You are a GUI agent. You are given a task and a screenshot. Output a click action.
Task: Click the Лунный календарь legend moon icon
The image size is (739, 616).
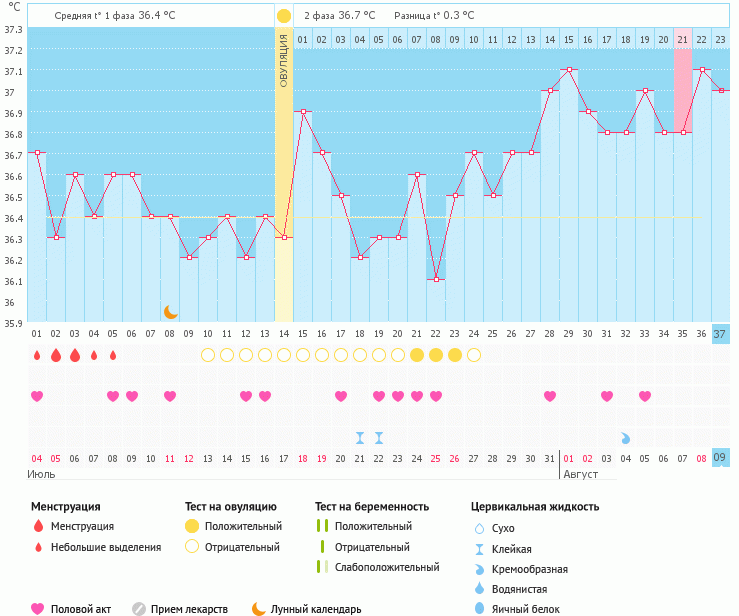point(258,608)
